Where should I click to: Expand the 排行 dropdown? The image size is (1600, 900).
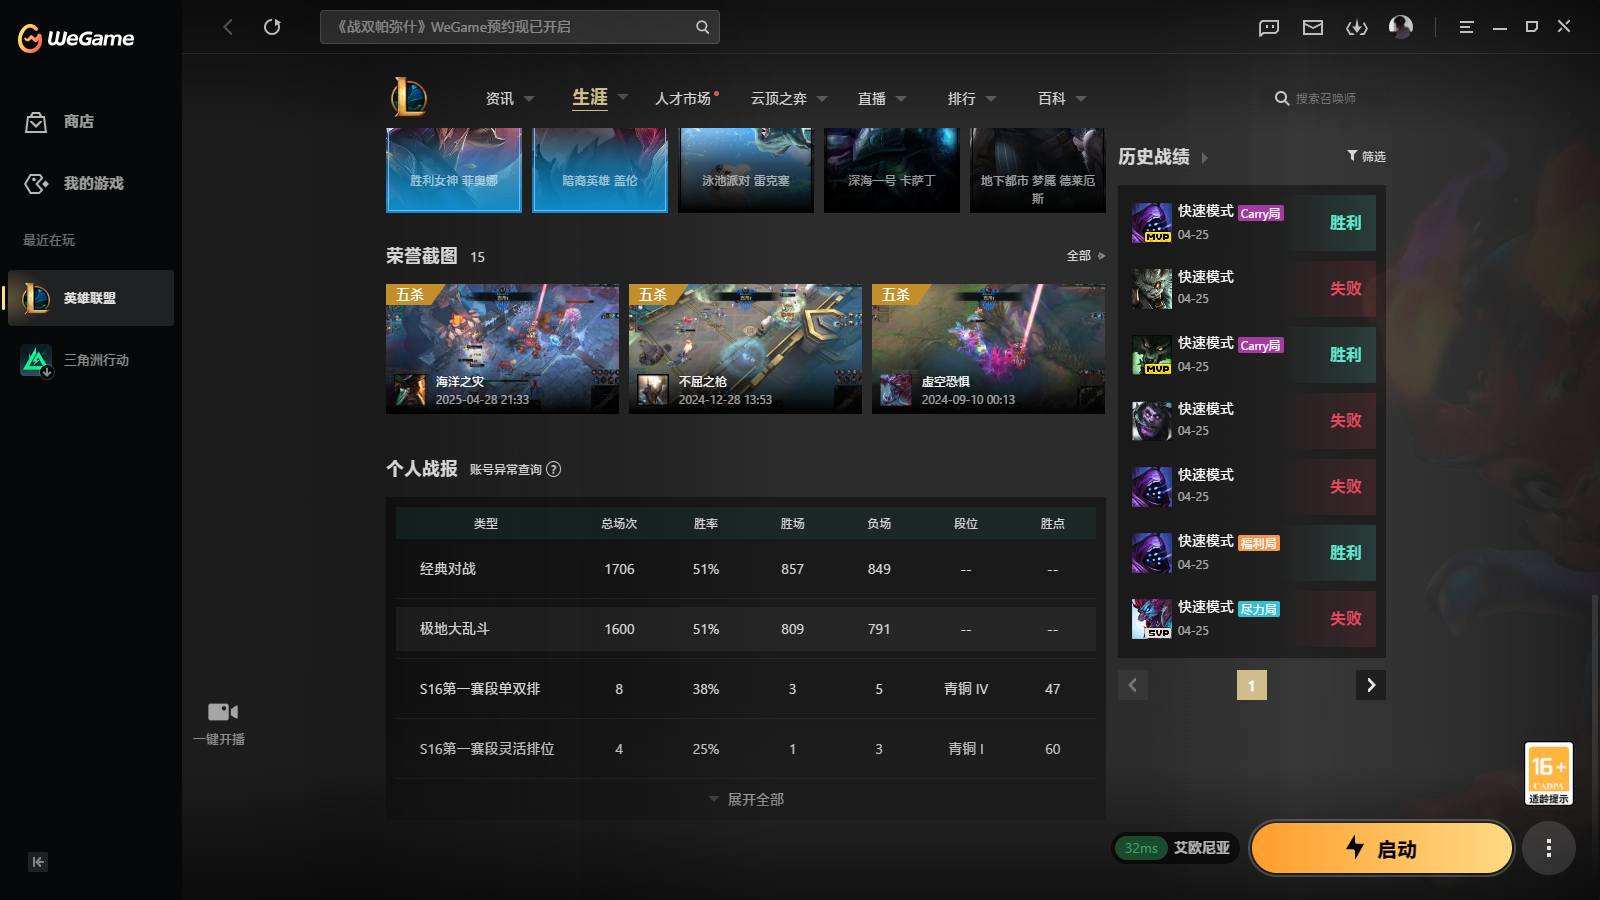coord(991,99)
